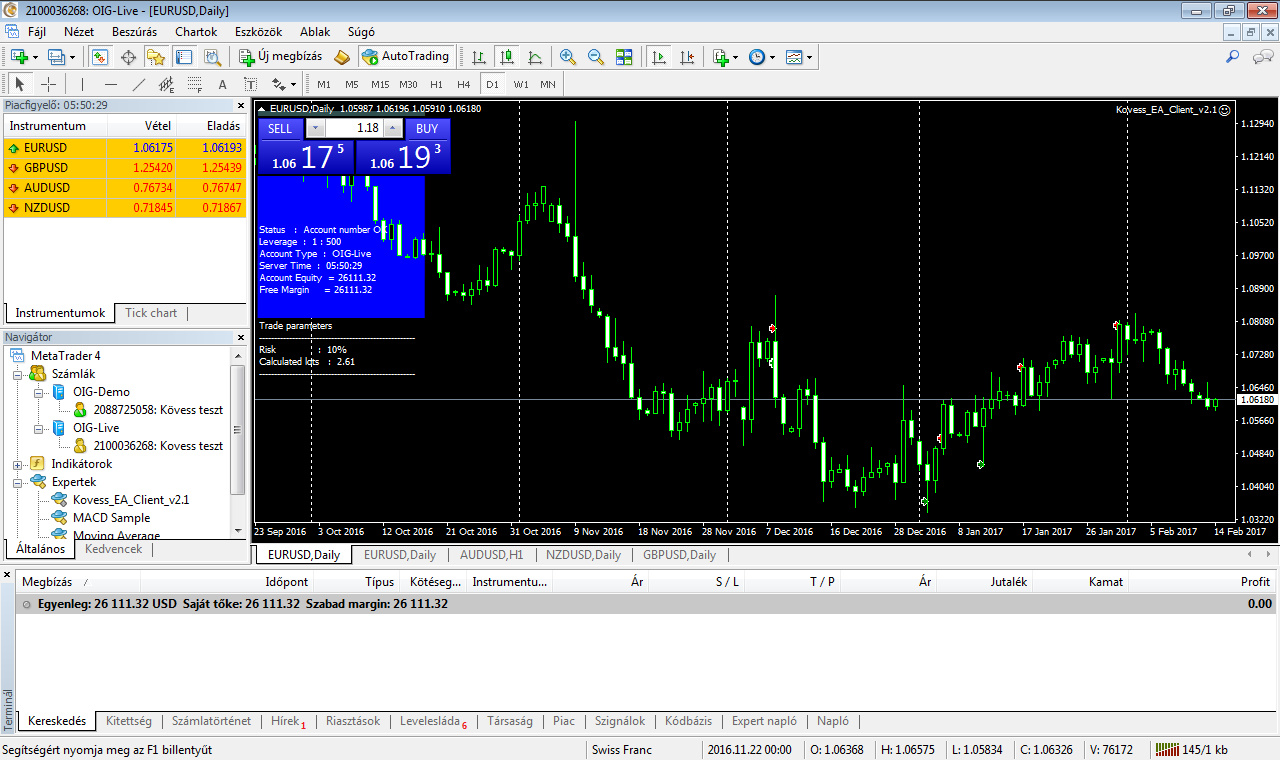Select the text label tool
This screenshot has height=760, width=1280.
pyautogui.click(x=250, y=84)
